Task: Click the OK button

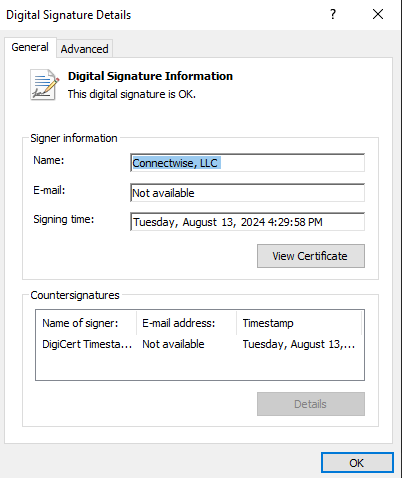Action: click(357, 463)
